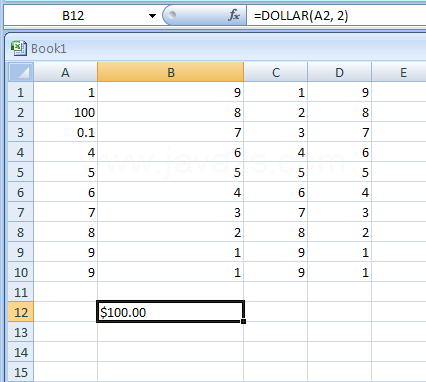
Task: Click the Select All corner button
Action: (21, 72)
